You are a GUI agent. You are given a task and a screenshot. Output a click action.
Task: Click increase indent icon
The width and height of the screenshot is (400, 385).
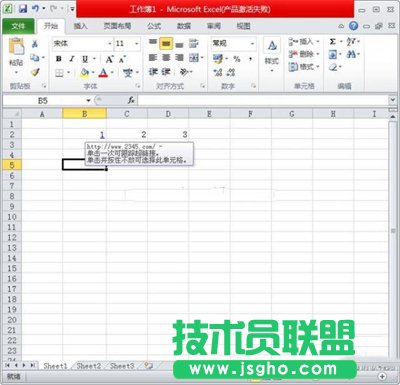(166, 72)
